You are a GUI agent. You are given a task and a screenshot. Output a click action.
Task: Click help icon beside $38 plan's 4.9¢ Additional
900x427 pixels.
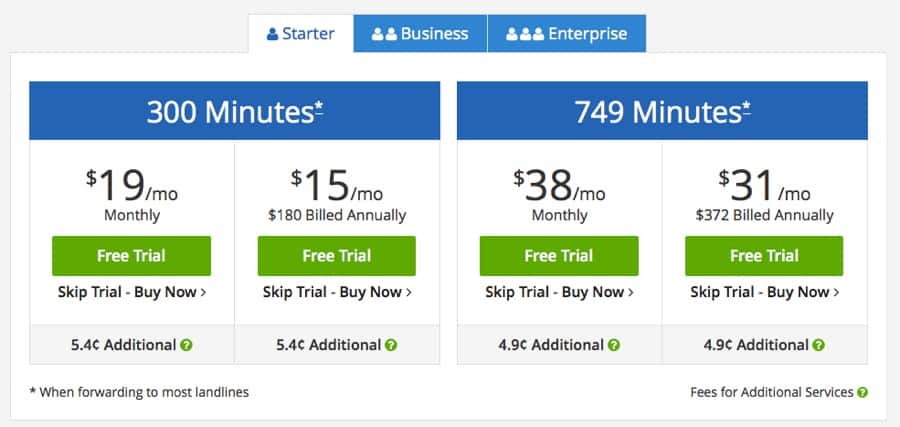click(614, 345)
